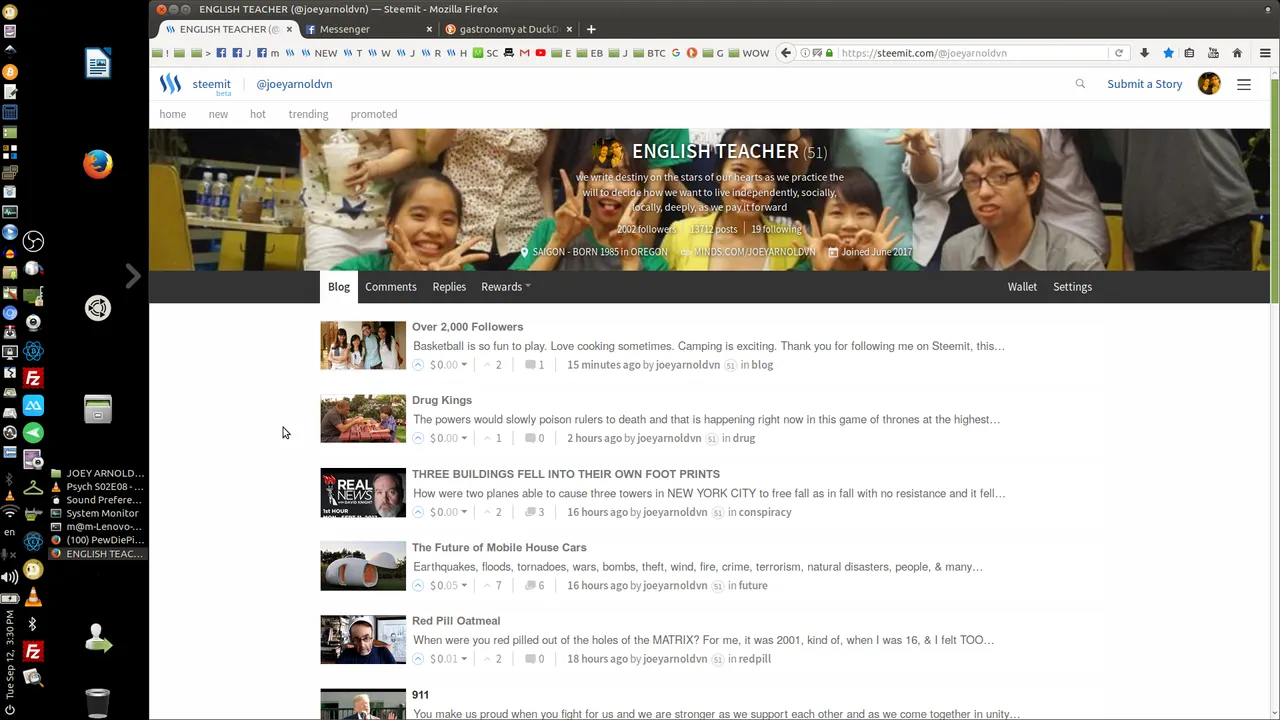Screen dimensions: 1280x720
Task: Open the Settings tab
Action: tap(1072, 287)
